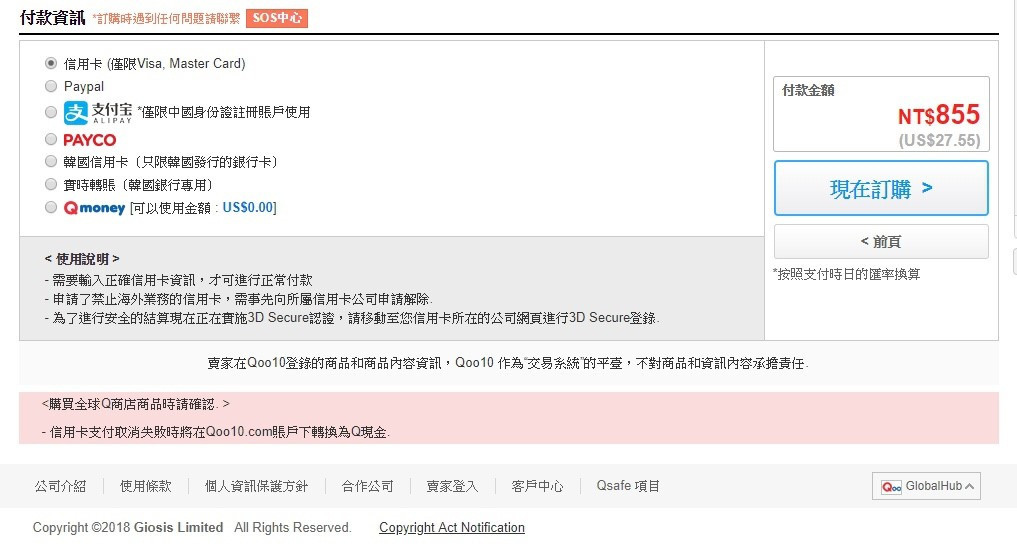Open the 賣家登入 seller login link

click(452, 486)
